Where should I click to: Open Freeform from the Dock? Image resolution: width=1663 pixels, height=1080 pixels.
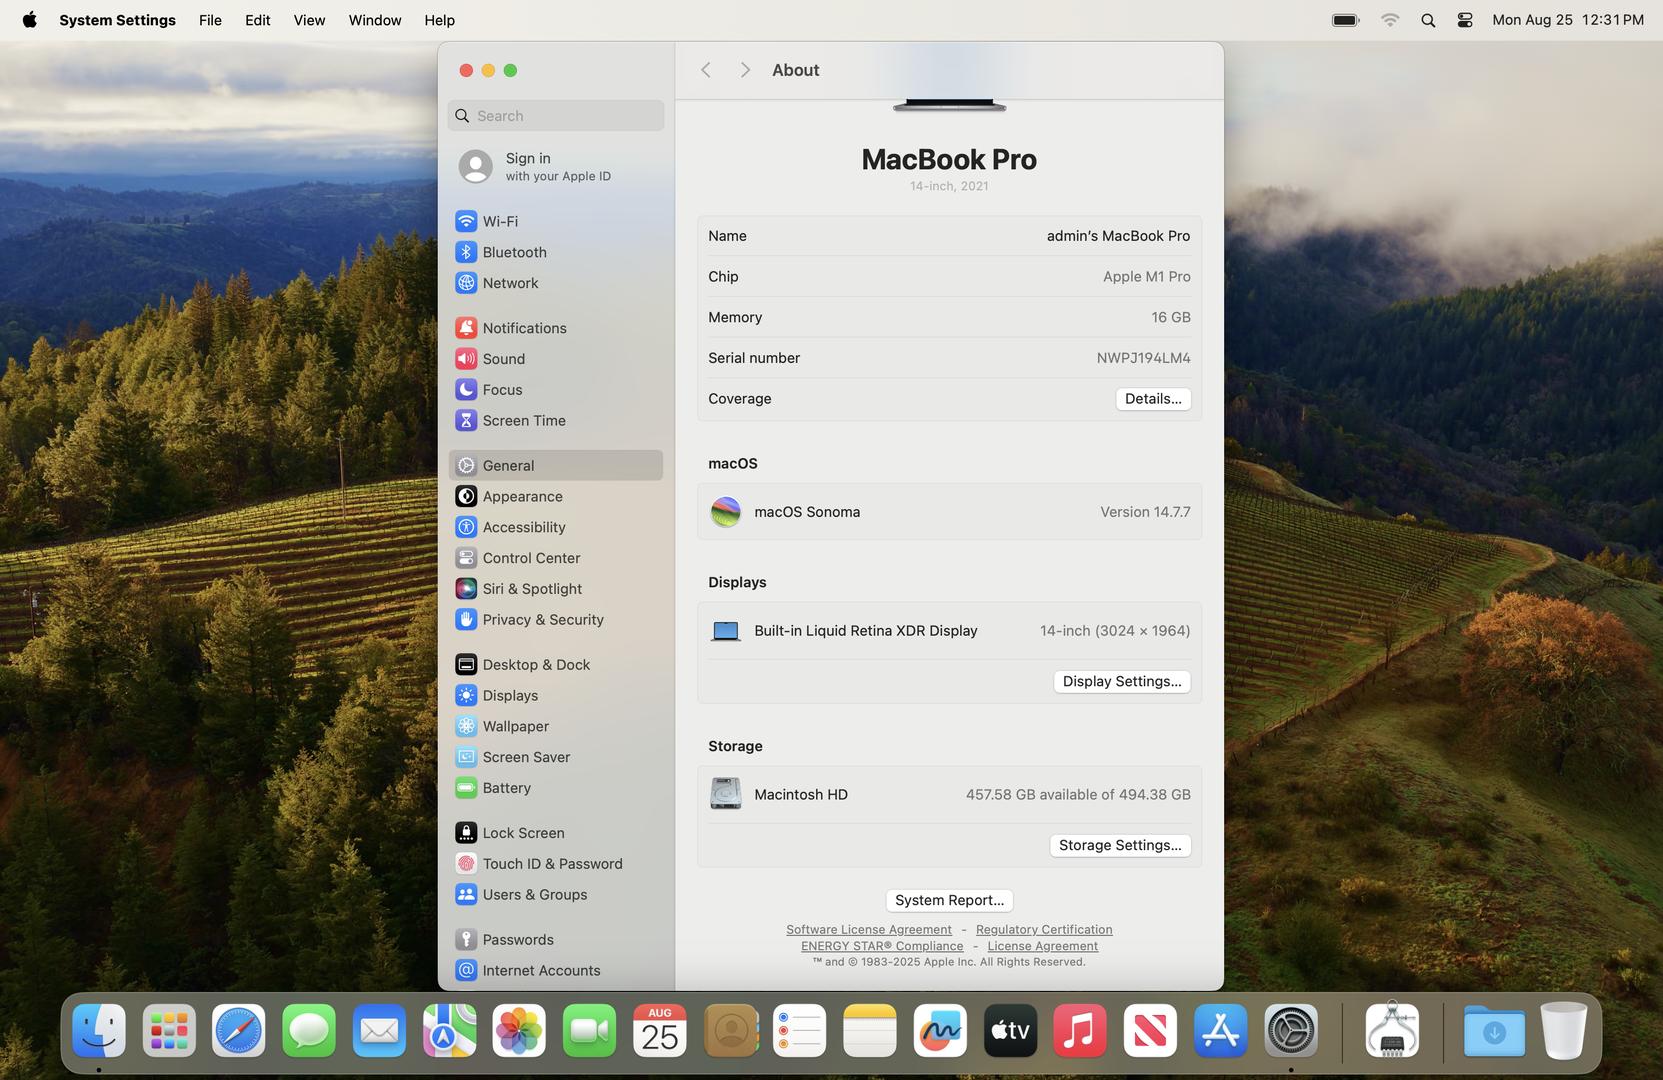pyautogui.click(x=940, y=1031)
